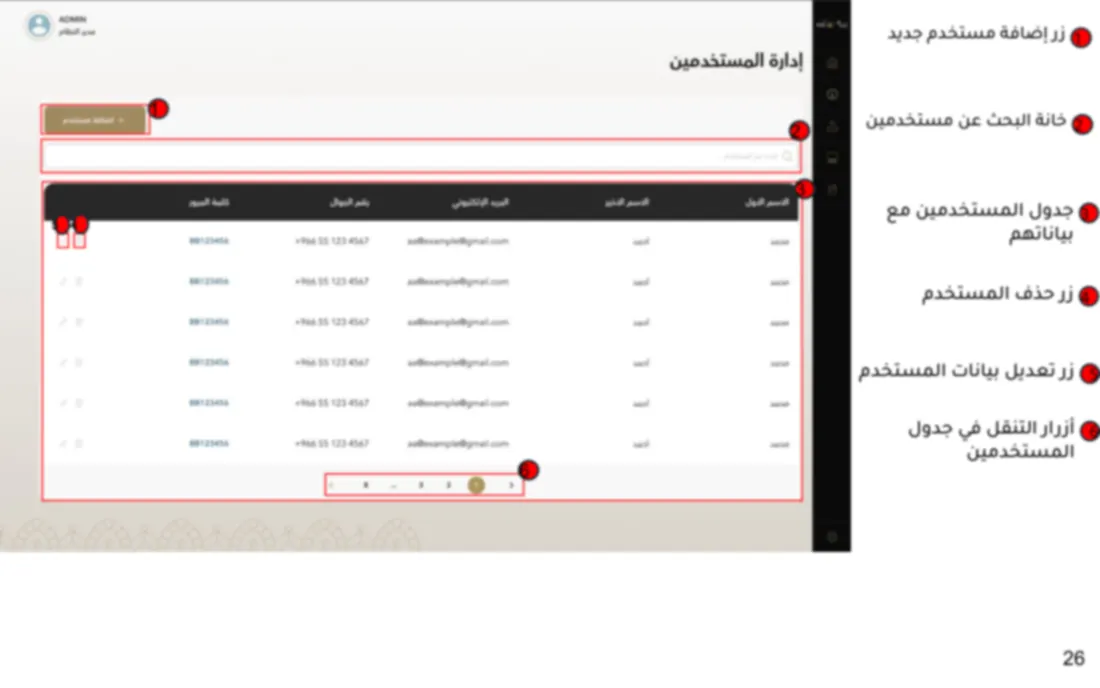Viewport: 1100px width, 688px height.
Task: Delete the user in the last table row
Action: [x=79, y=444]
